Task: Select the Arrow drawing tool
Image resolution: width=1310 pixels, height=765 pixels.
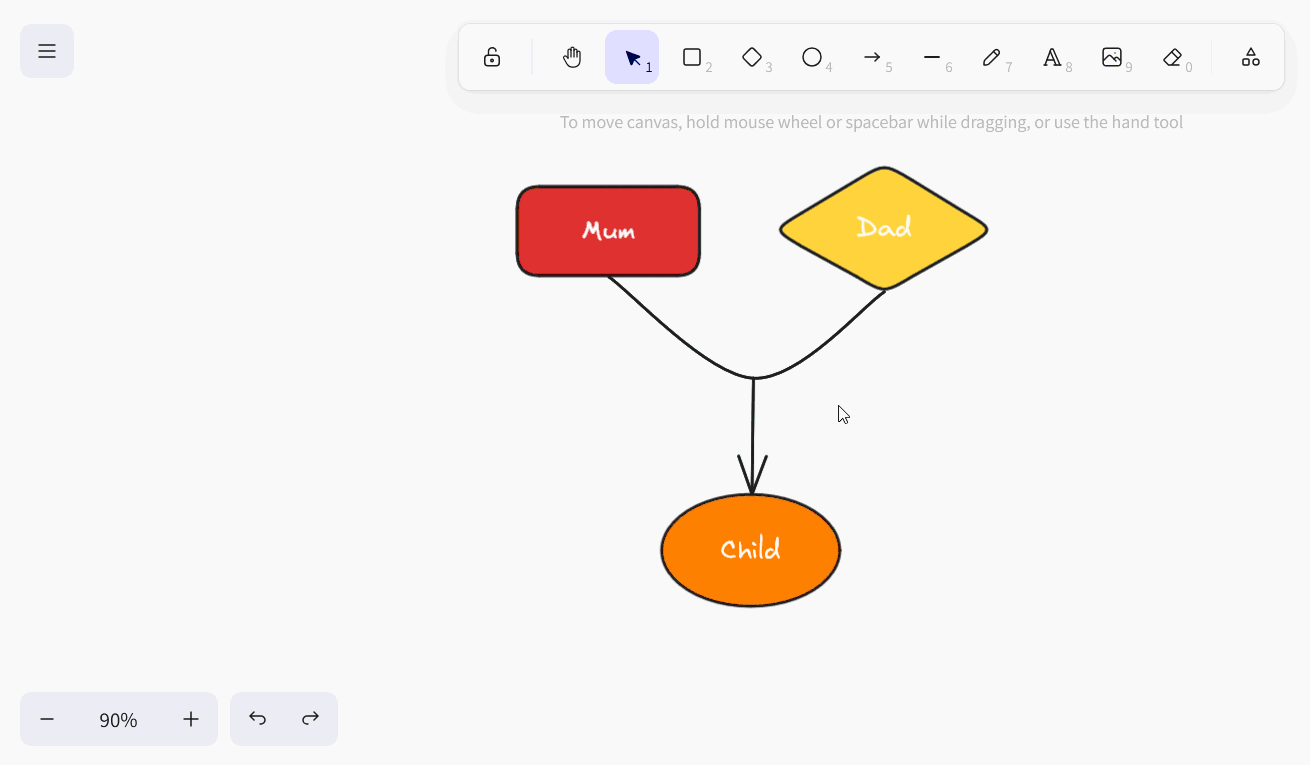Action: 872,57
